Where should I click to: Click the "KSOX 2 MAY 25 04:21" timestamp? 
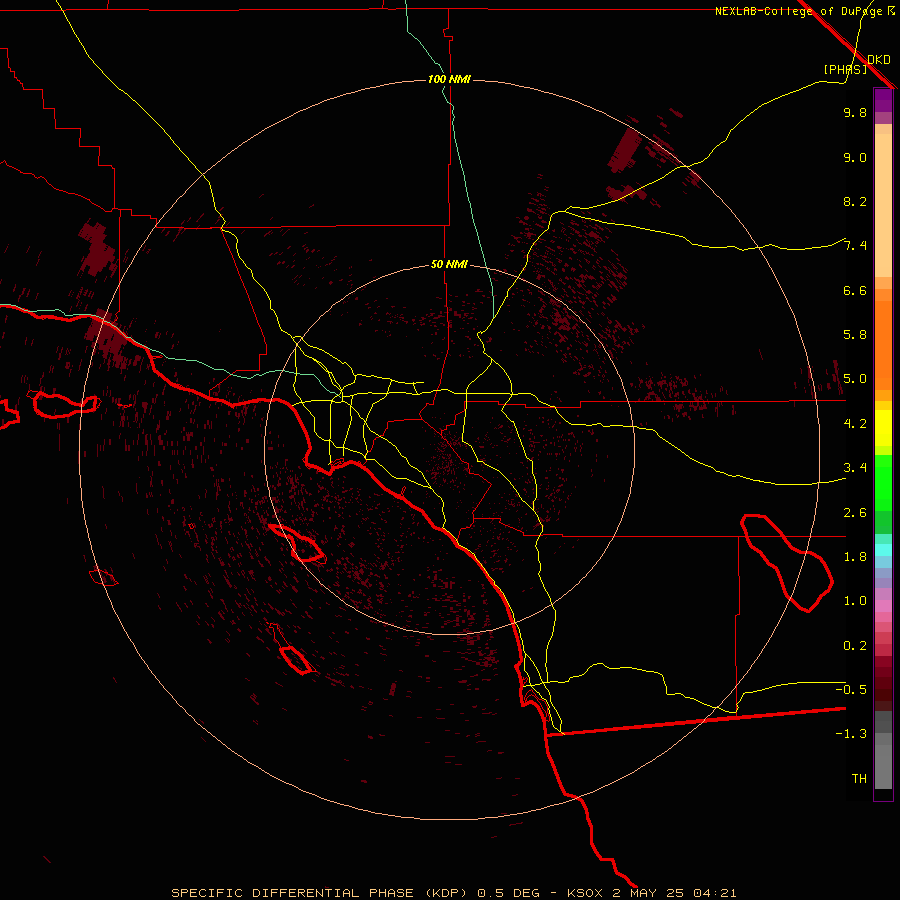[x=651, y=893]
